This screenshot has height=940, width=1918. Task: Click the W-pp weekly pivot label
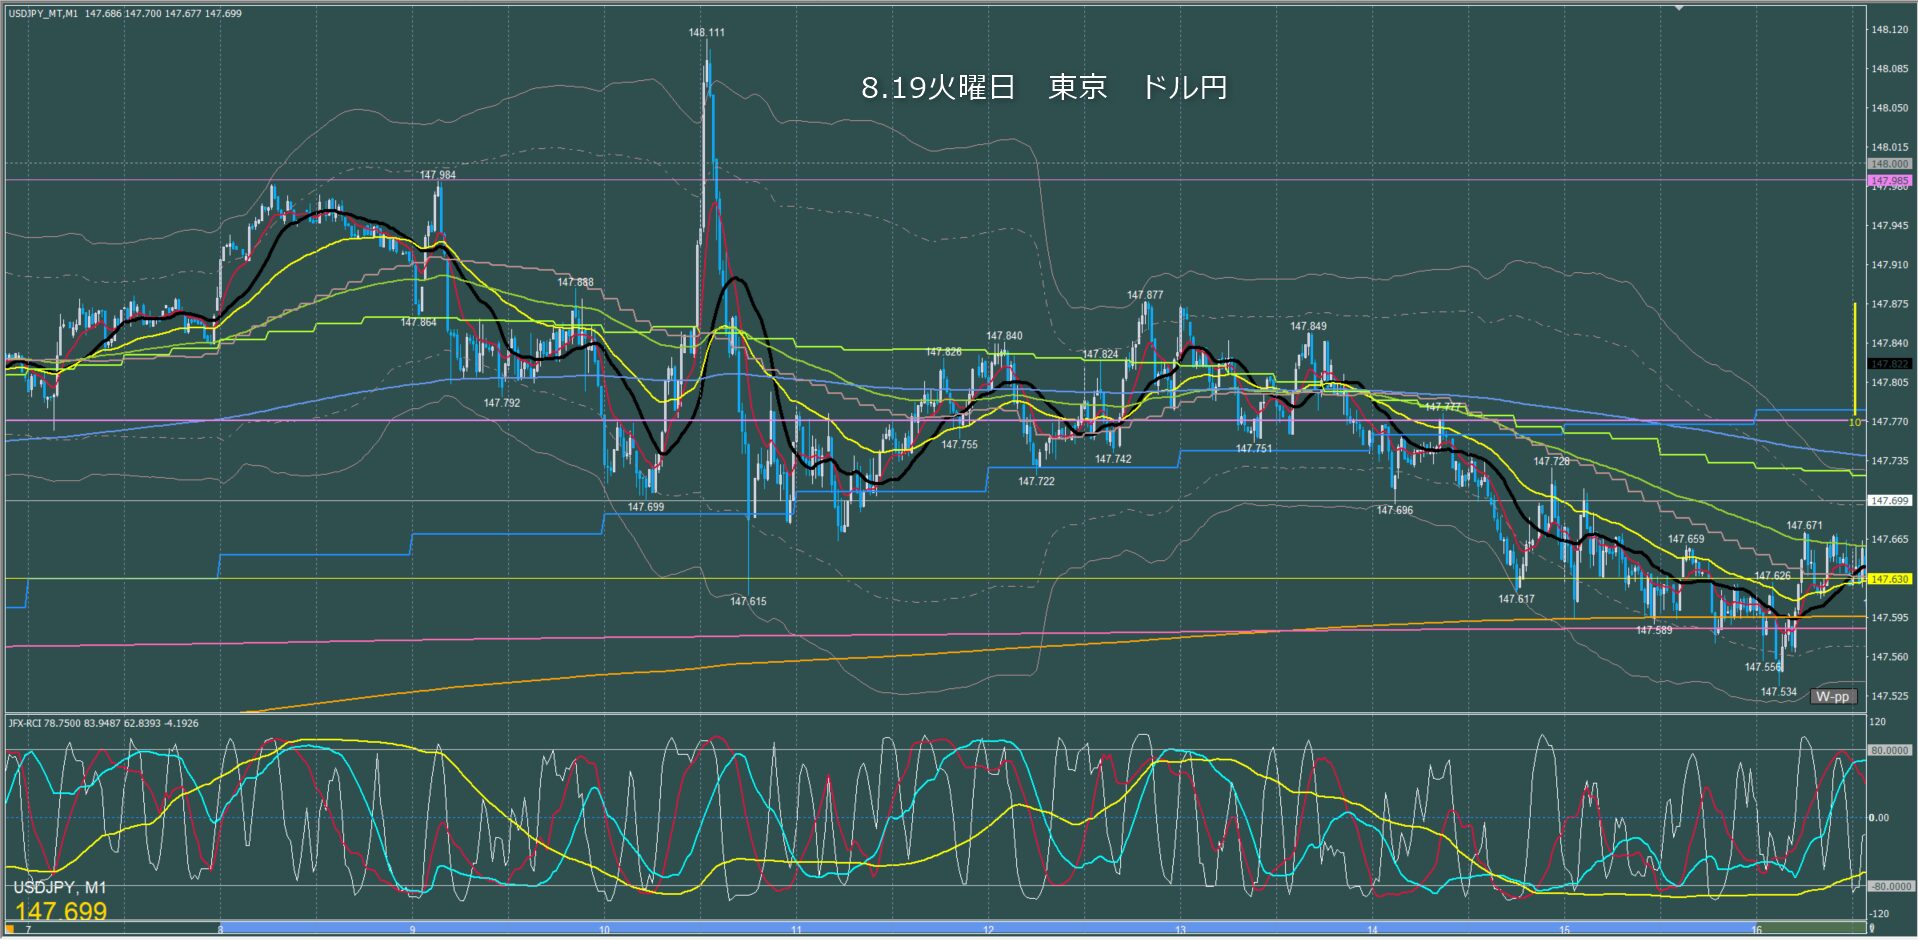[1832, 696]
